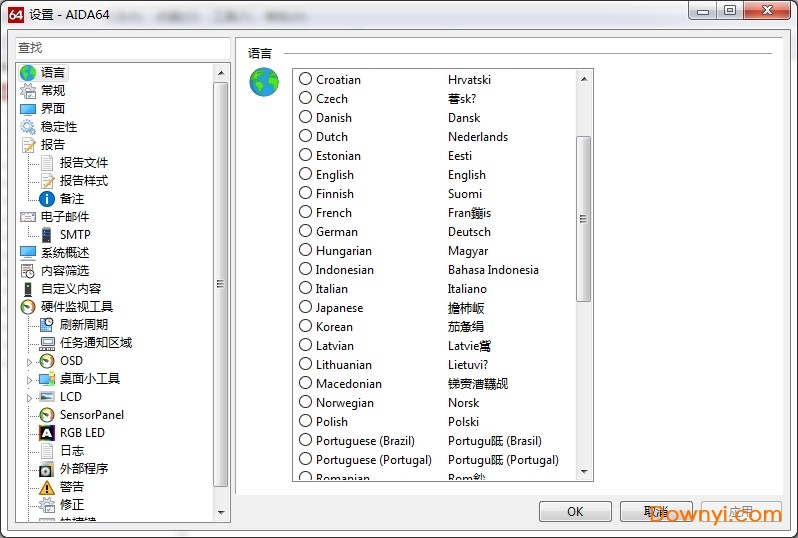Open the 外部程序 icon
The height and width of the screenshot is (538, 798).
pos(46,469)
